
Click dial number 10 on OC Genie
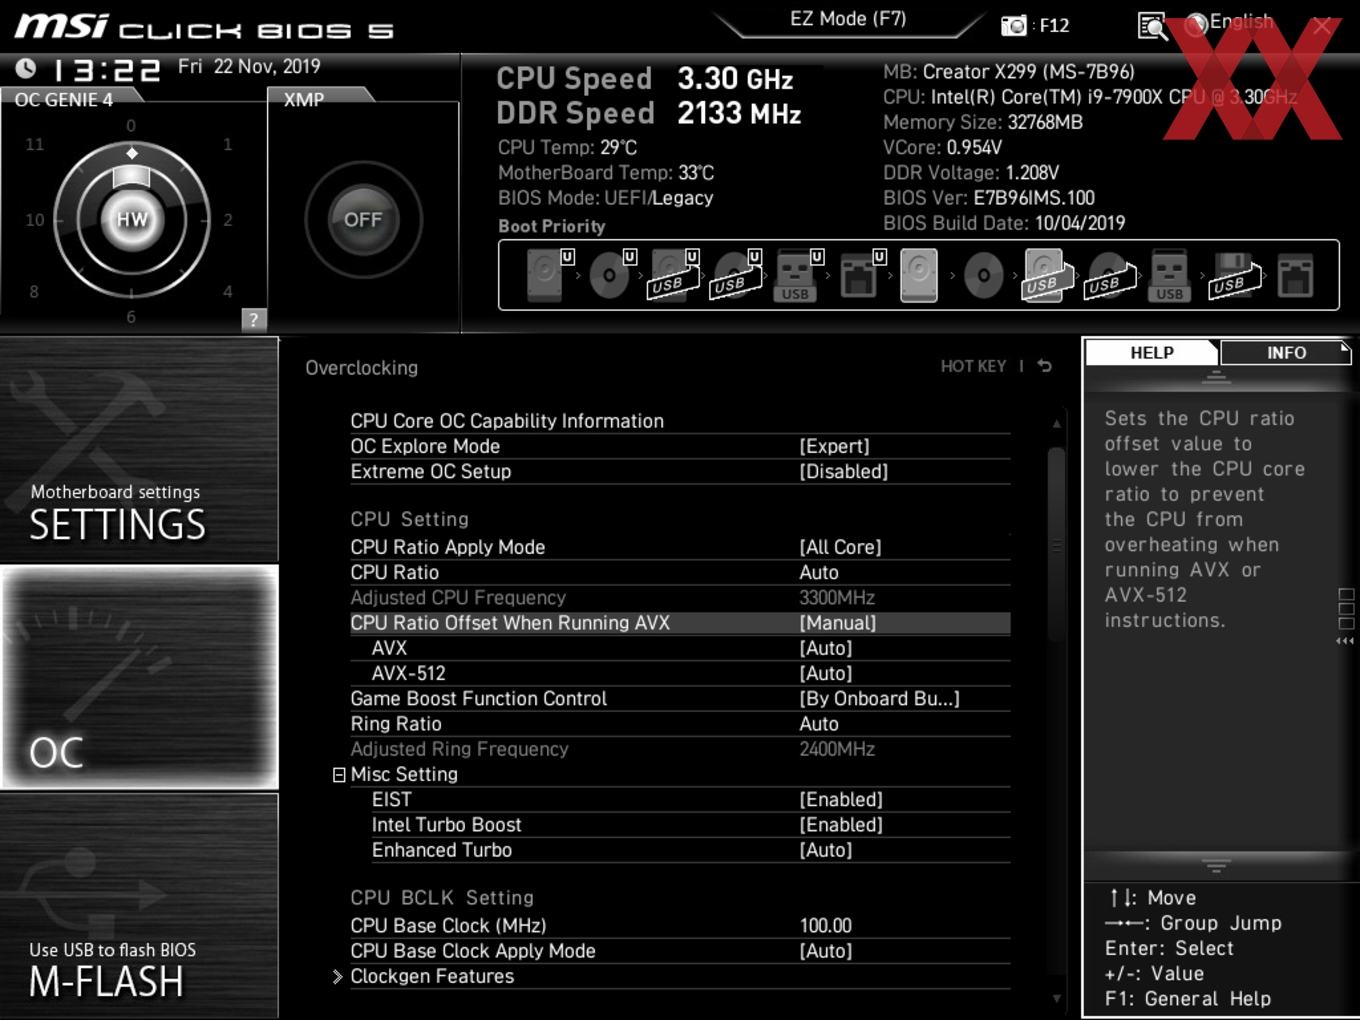(x=35, y=220)
